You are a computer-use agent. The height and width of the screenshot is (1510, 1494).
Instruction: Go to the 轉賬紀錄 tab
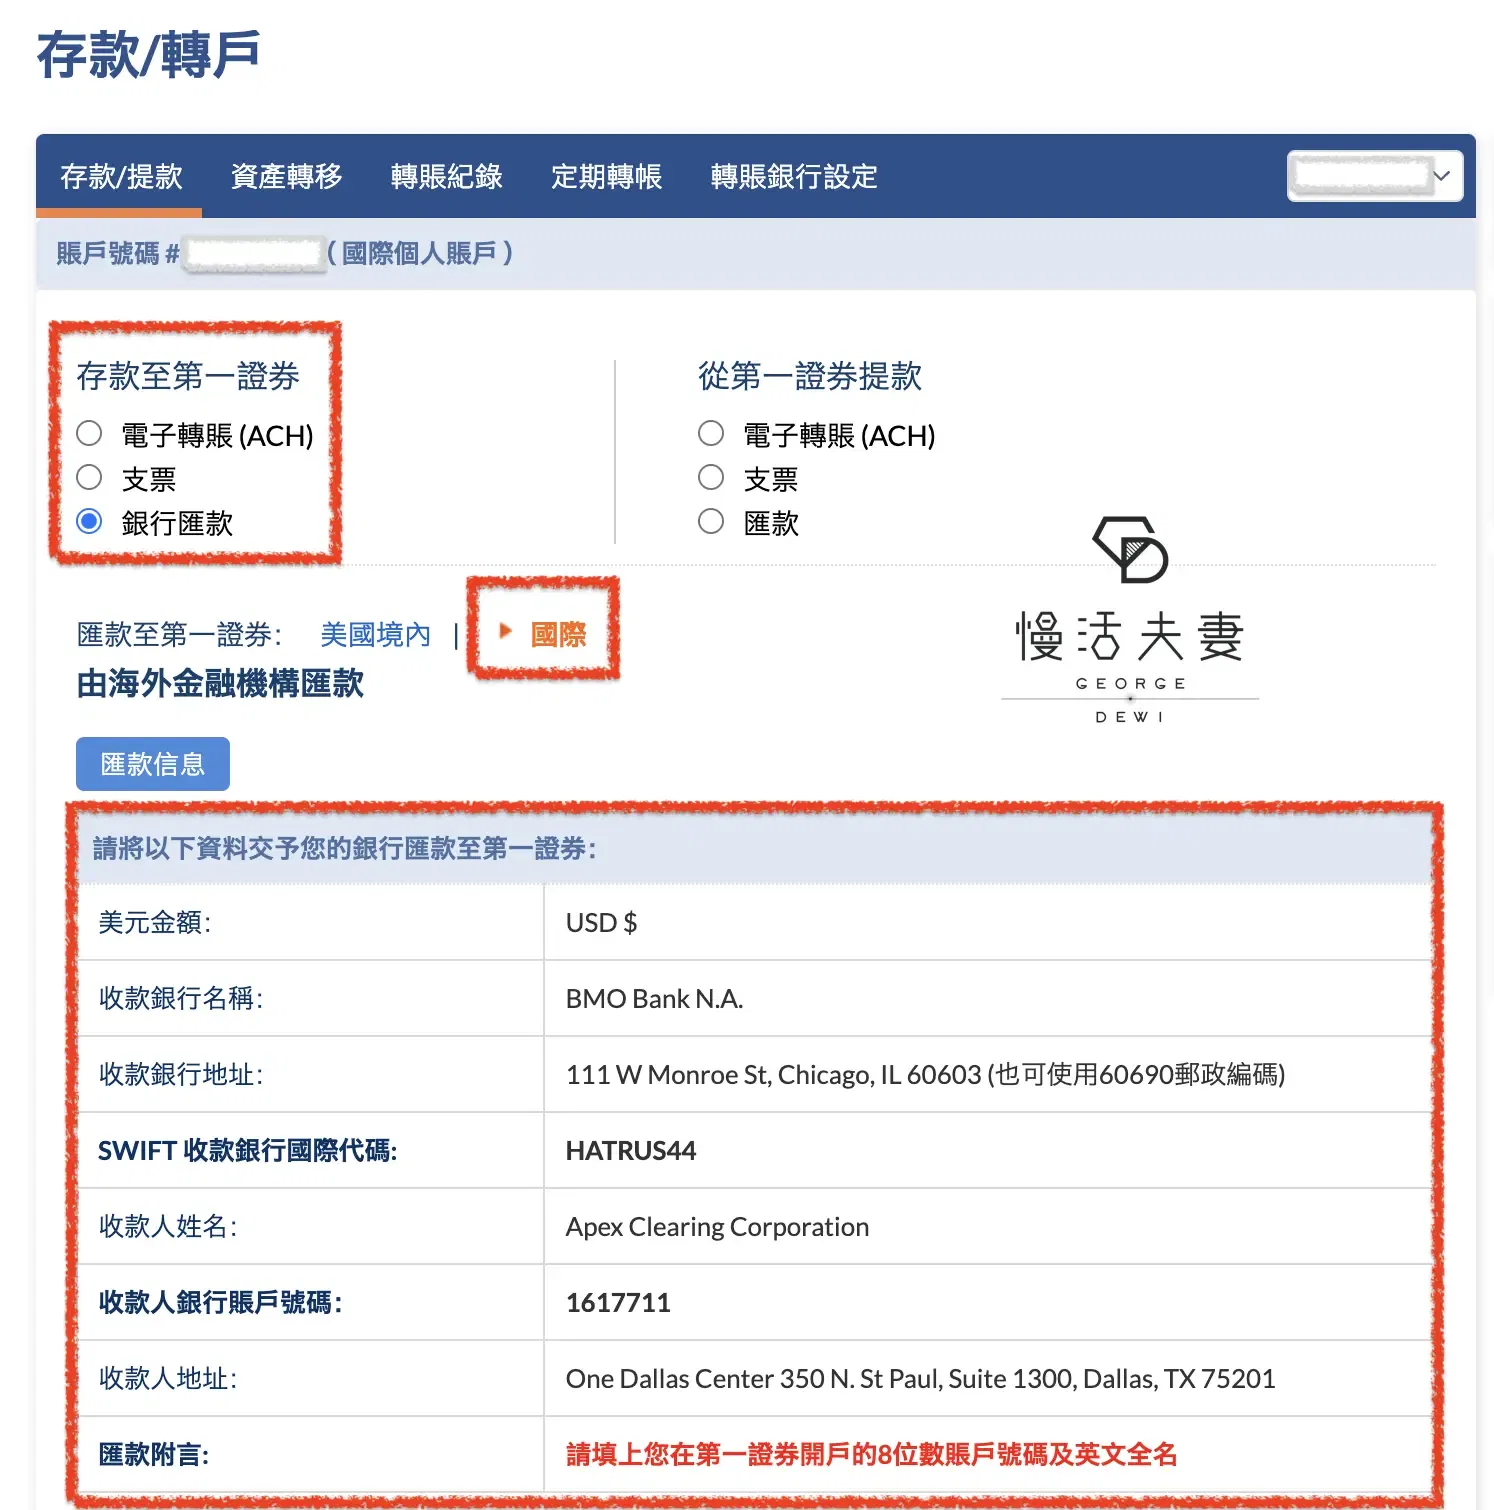tap(447, 177)
